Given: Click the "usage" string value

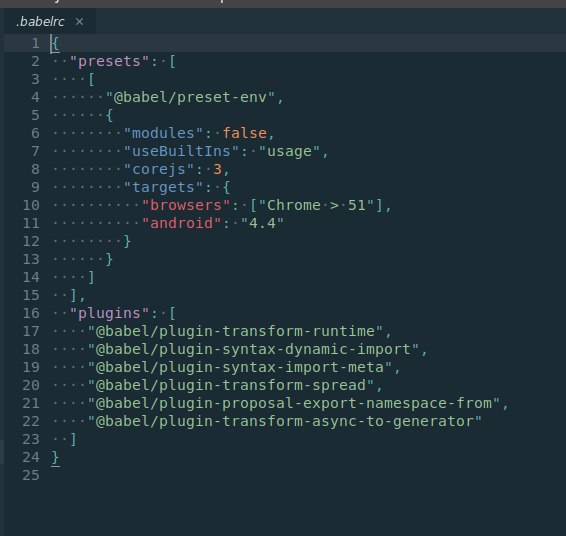Looking at the screenshot, I should coord(289,151).
